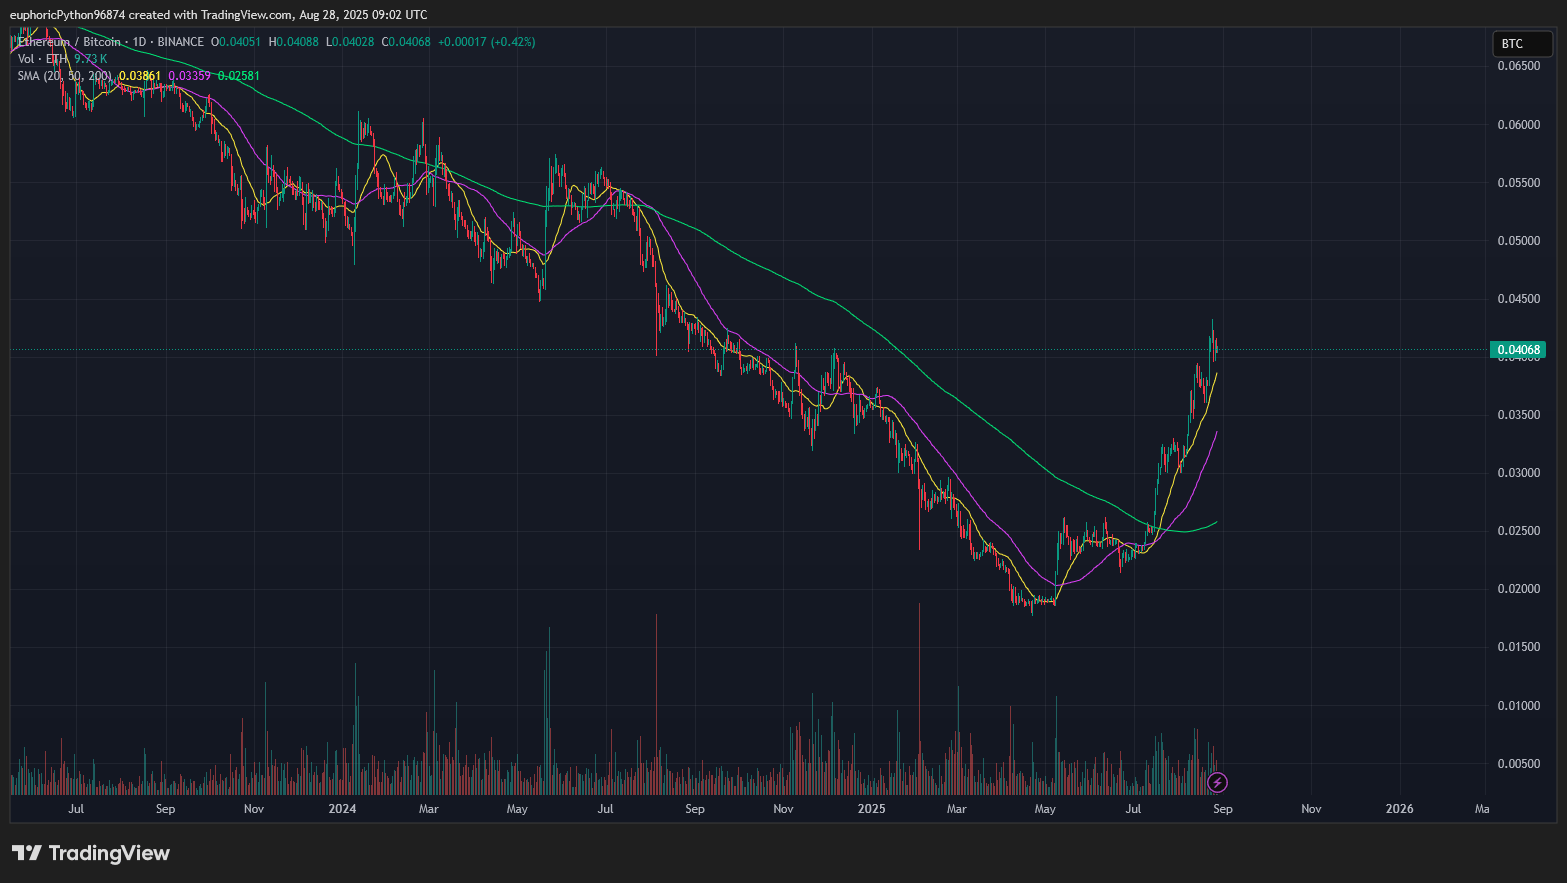1567x883 pixels.
Task: Click the 0.05000 price axis label
Action: [1518, 241]
